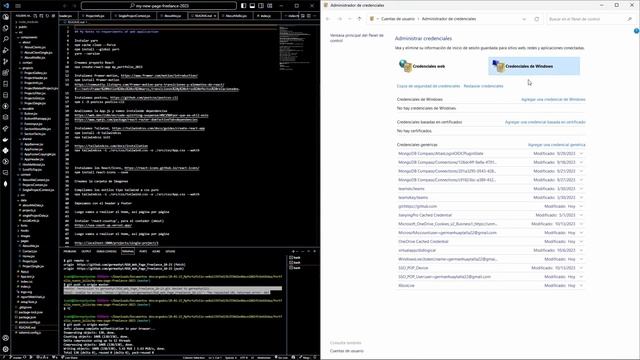This screenshot has height=360, width=640.
Task: Click Agregar una credencial genérica link
Action: click(x=556, y=145)
